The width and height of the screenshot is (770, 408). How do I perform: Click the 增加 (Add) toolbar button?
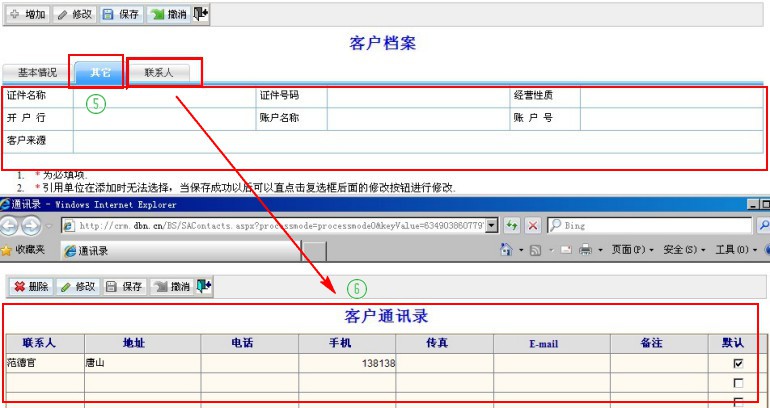[x=27, y=15]
